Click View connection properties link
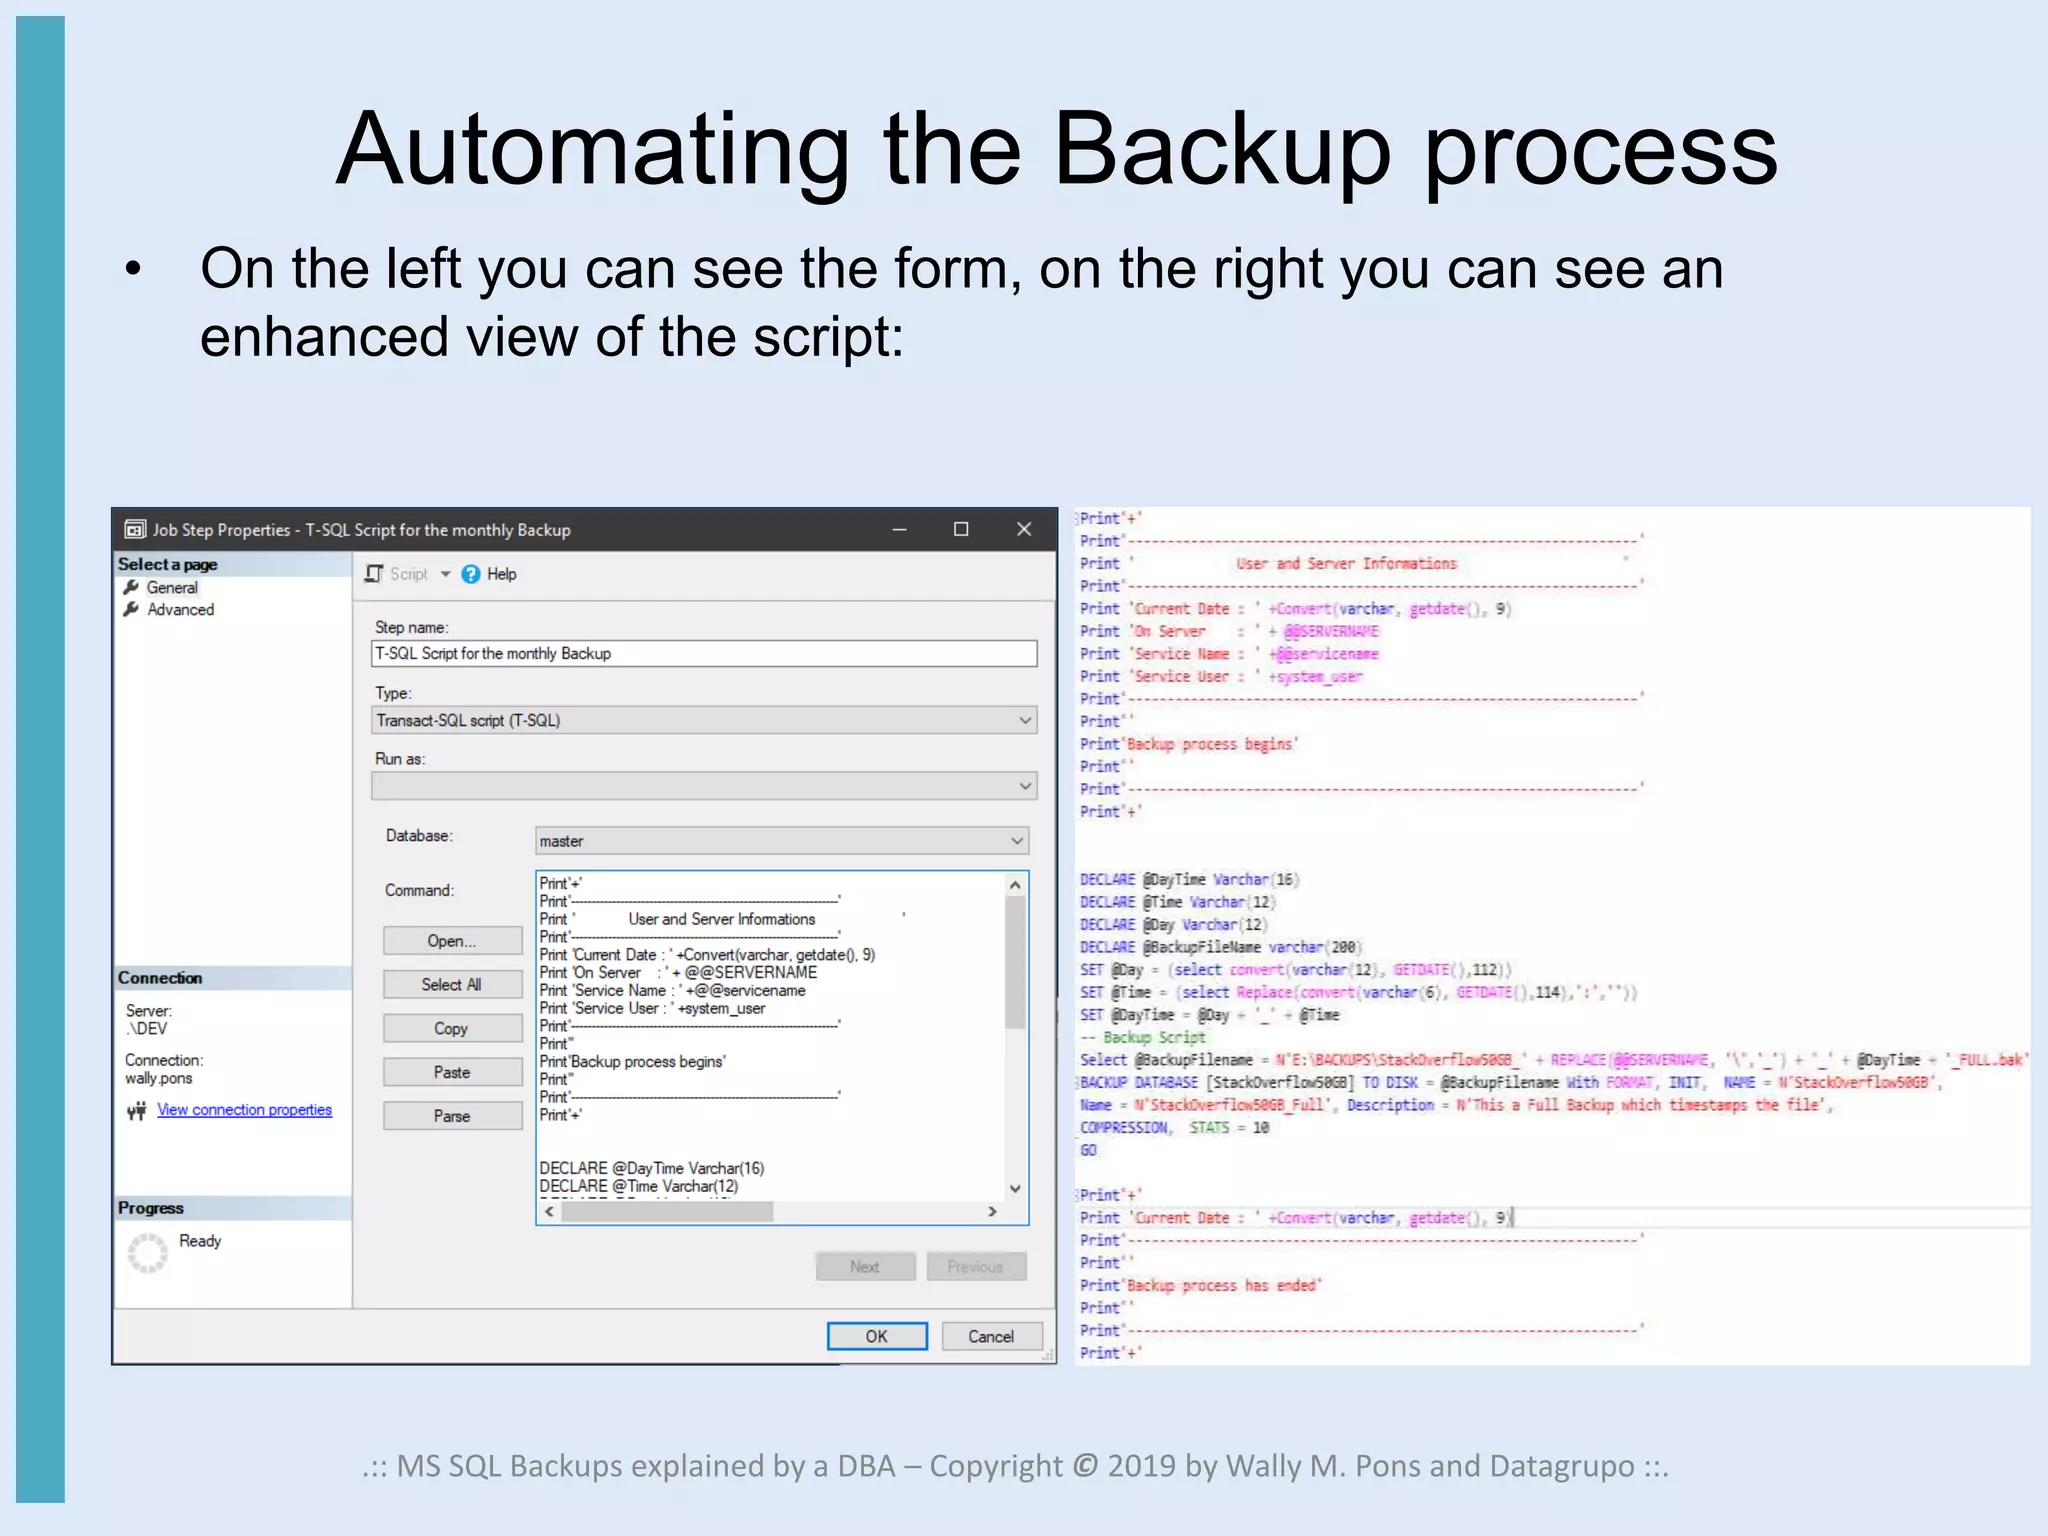The image size is (2048, 1536). (245, 1110)
